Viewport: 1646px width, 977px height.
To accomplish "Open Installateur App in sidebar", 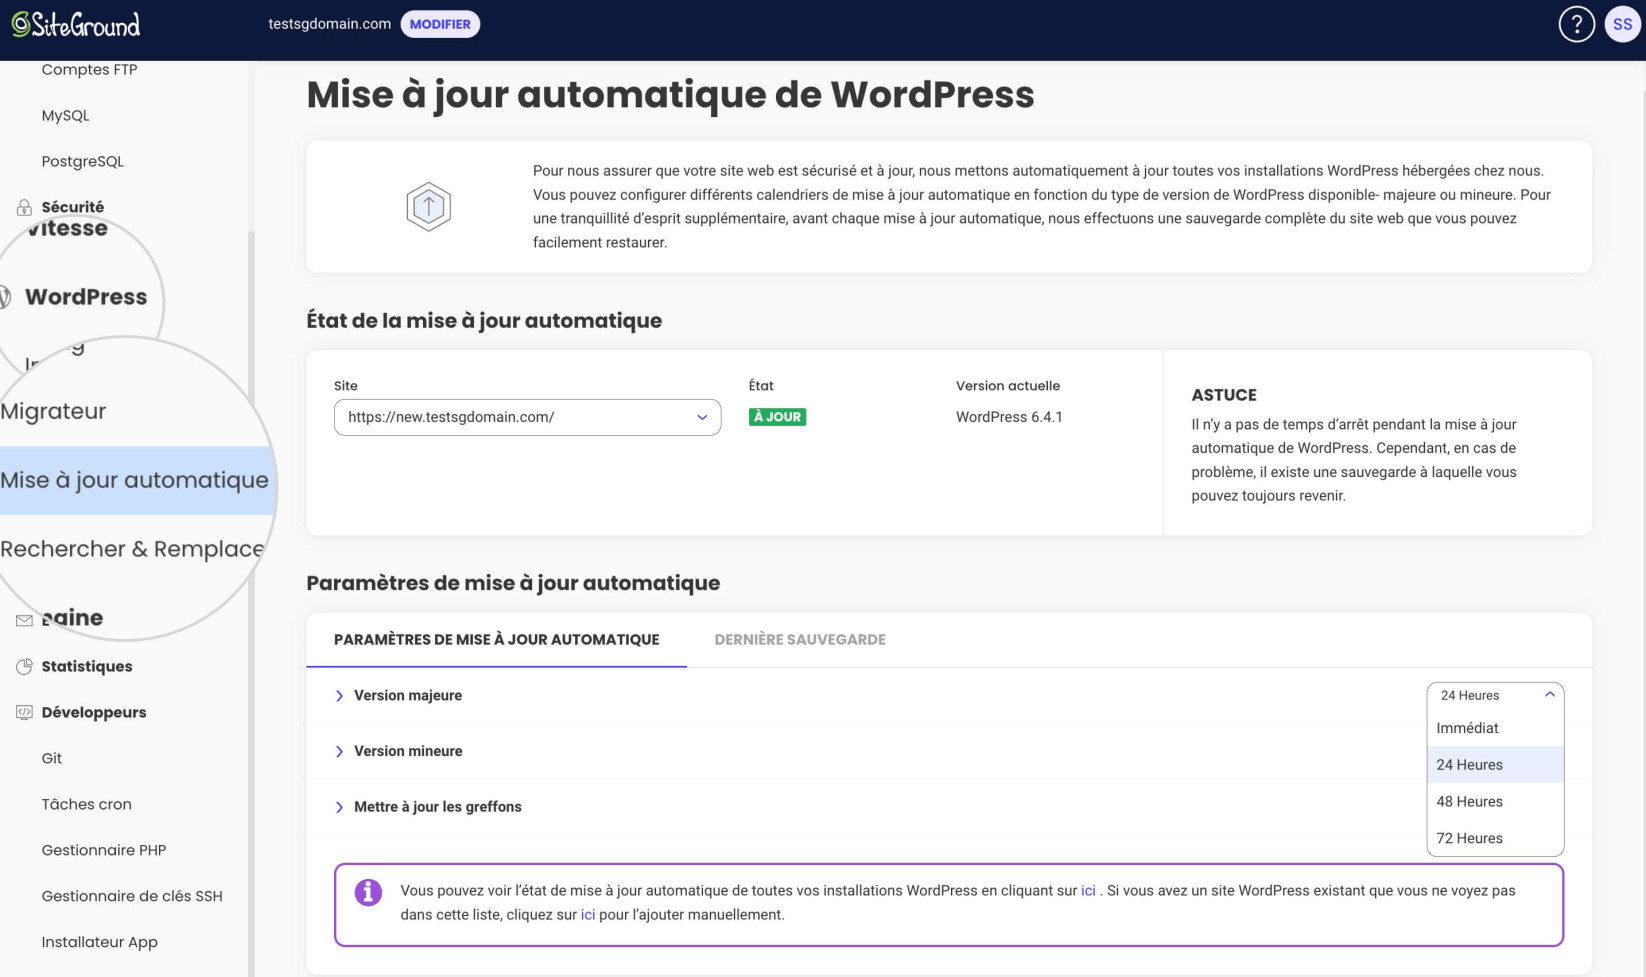I will pyautogui.click(x=99, y=942).
